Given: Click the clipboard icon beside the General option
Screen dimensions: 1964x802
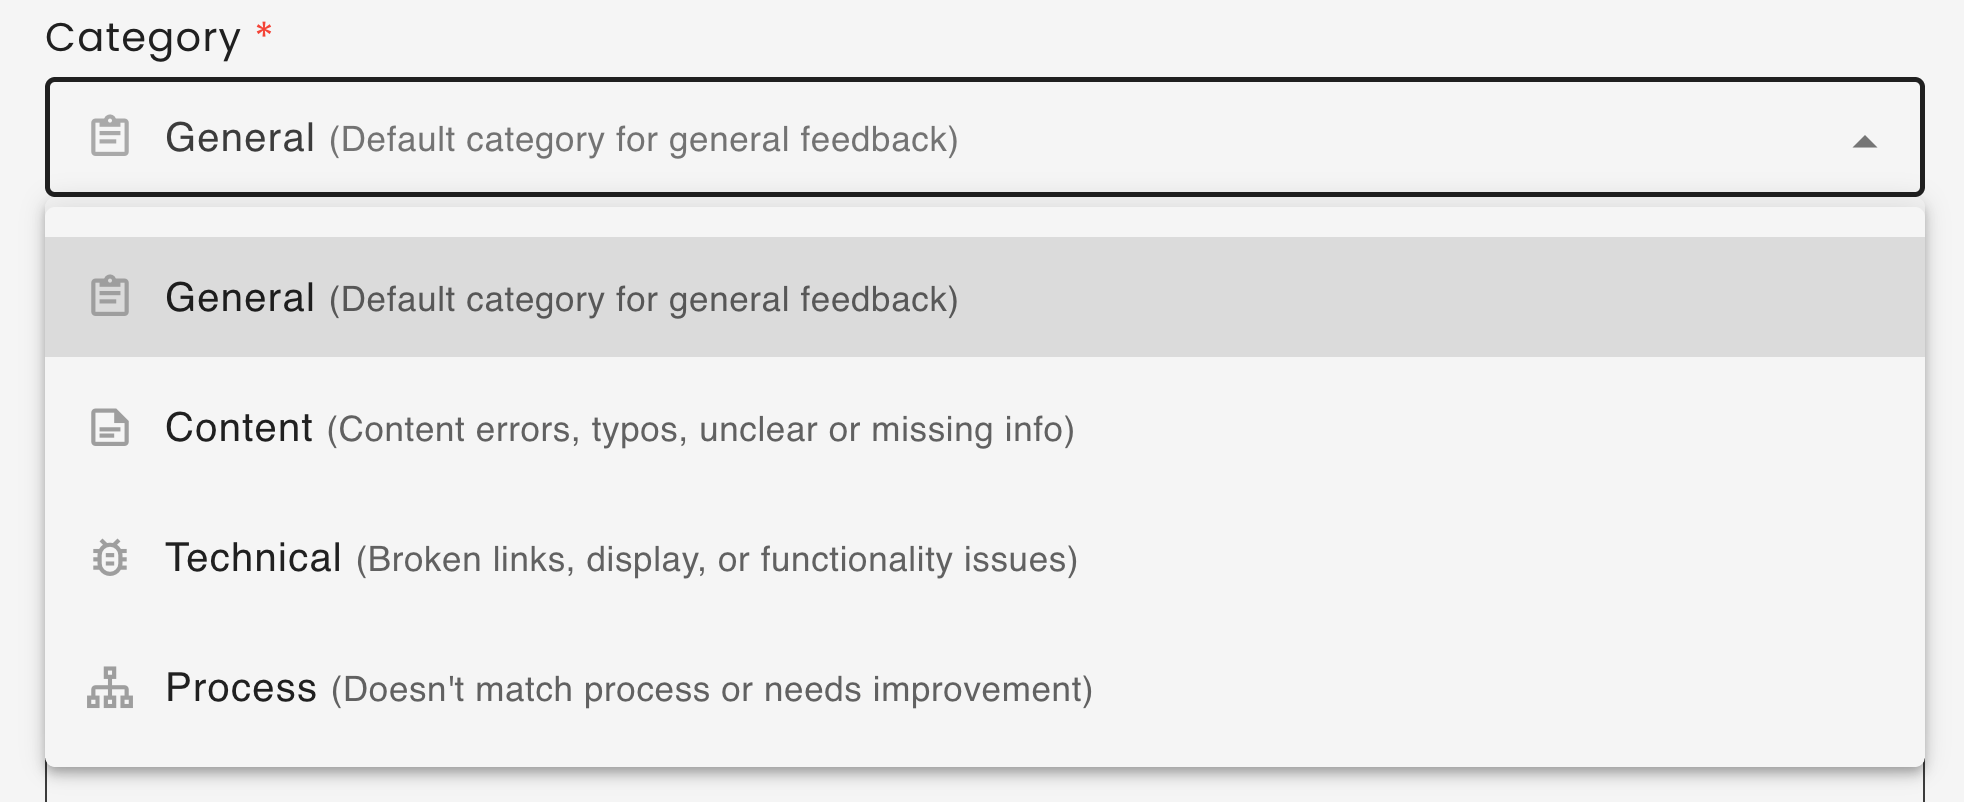Looking at the screenshot, I should (110, 297).
